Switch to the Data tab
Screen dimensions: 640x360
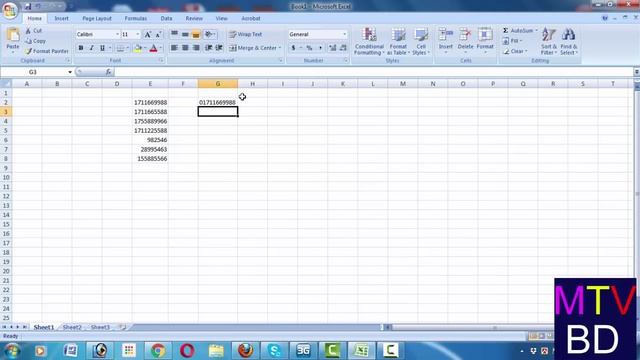166,18
